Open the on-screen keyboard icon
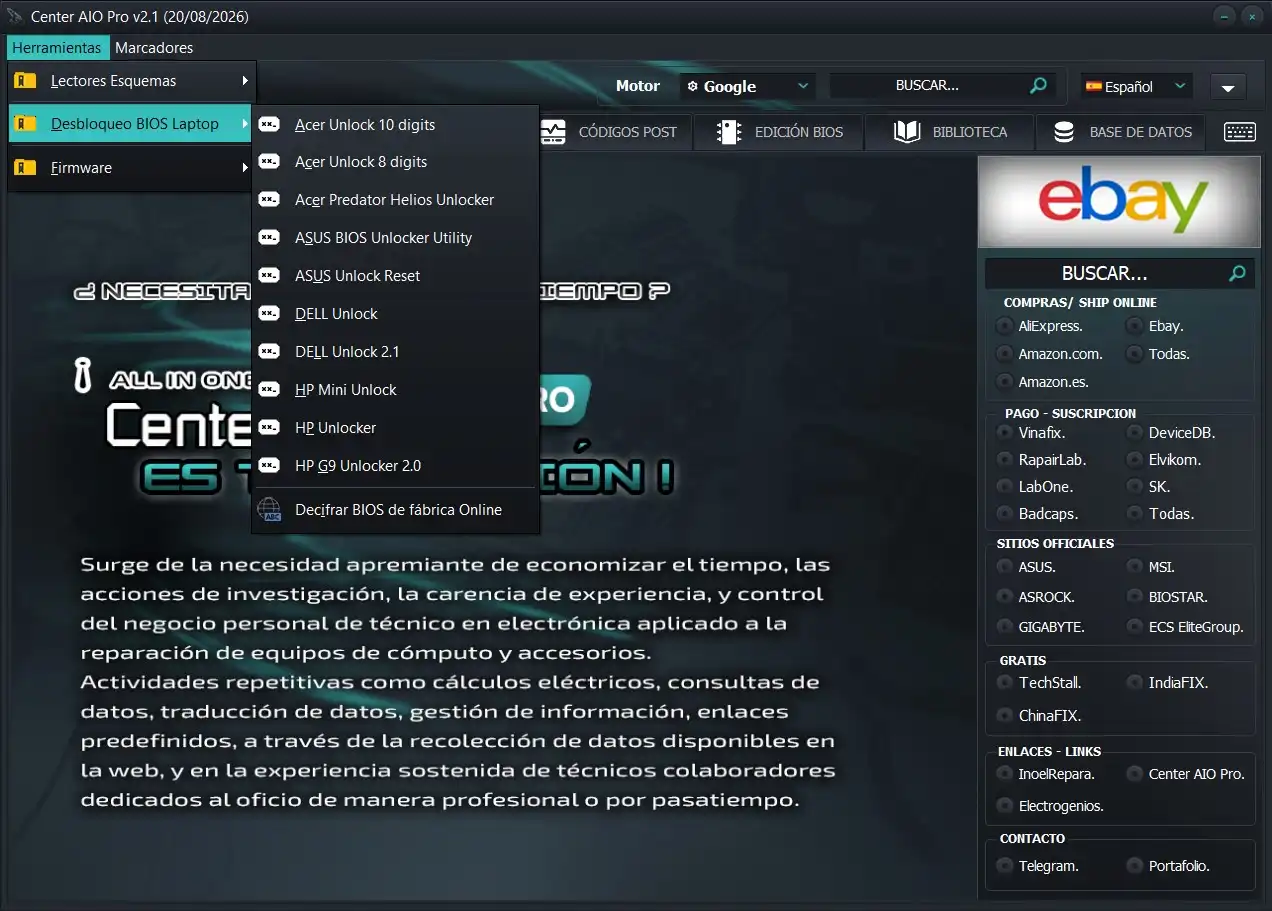The height and width of the screenshot is (911, 1272). pos(1240,132)
